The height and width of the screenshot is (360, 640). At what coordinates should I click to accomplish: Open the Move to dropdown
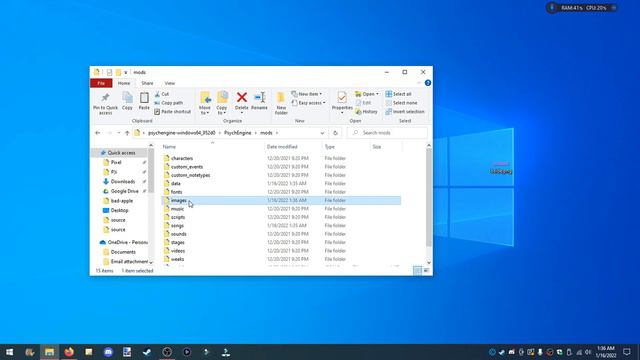pyautogui.click(x=205, y=111)
